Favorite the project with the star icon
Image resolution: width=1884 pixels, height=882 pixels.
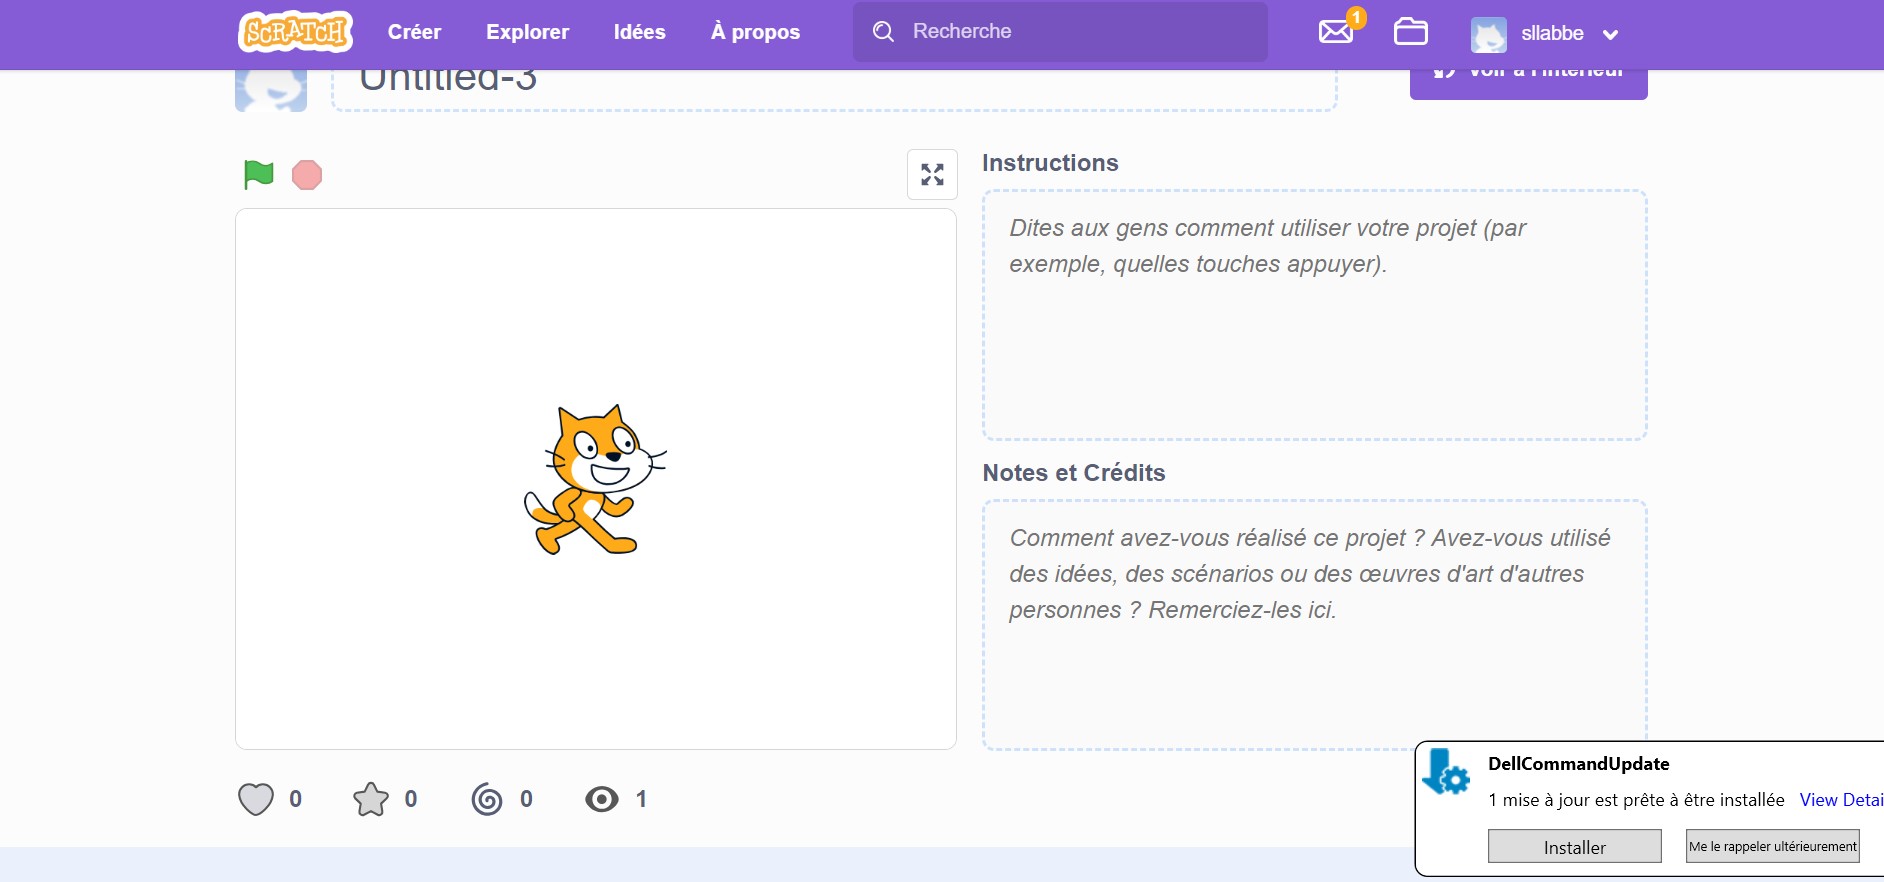click(371, 799)
